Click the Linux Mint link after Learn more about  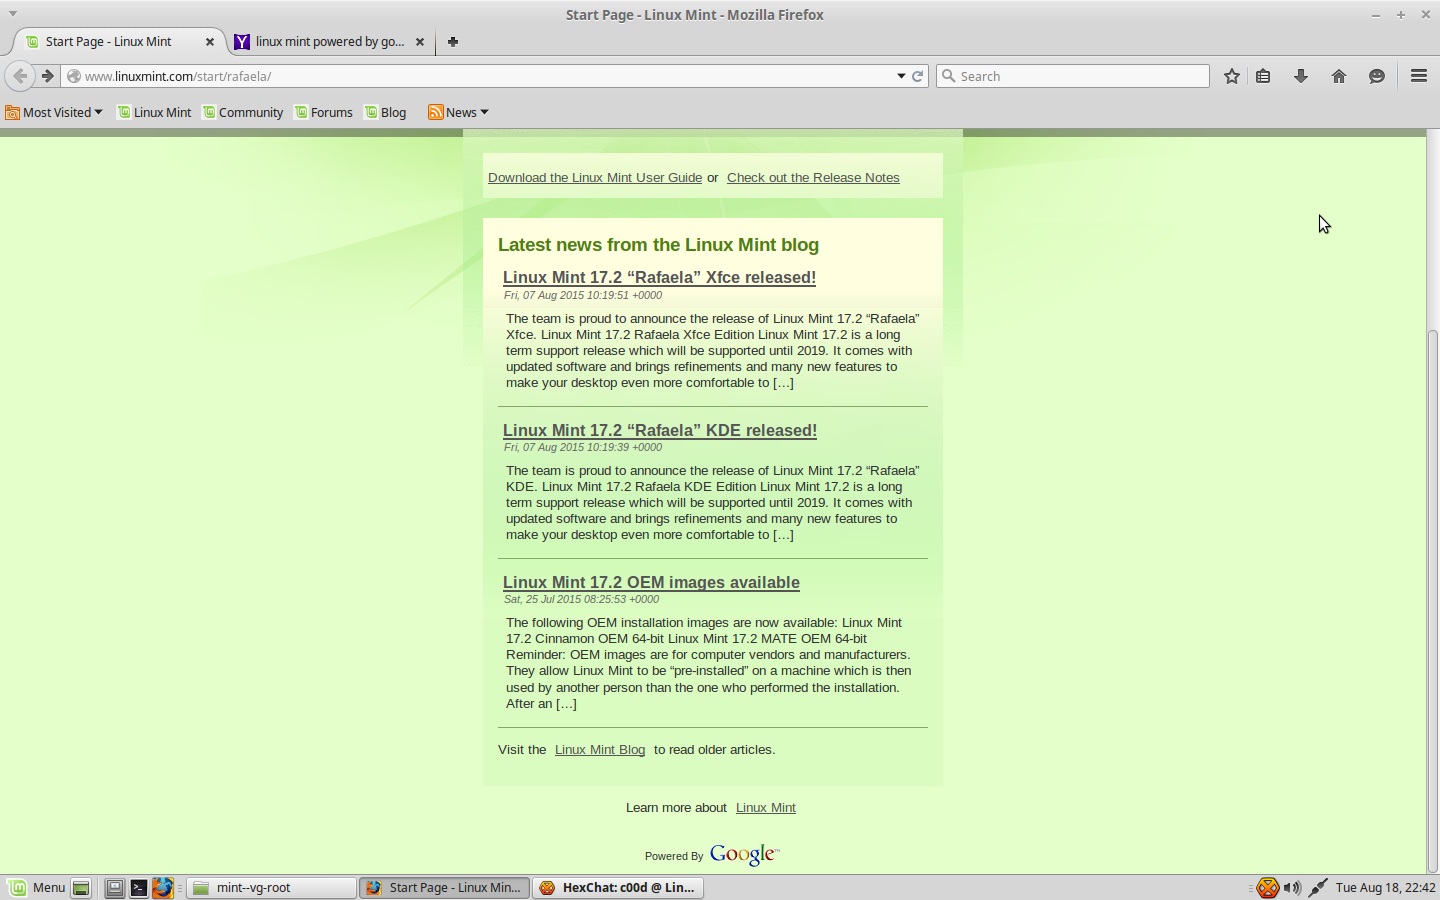click(766, 808)
